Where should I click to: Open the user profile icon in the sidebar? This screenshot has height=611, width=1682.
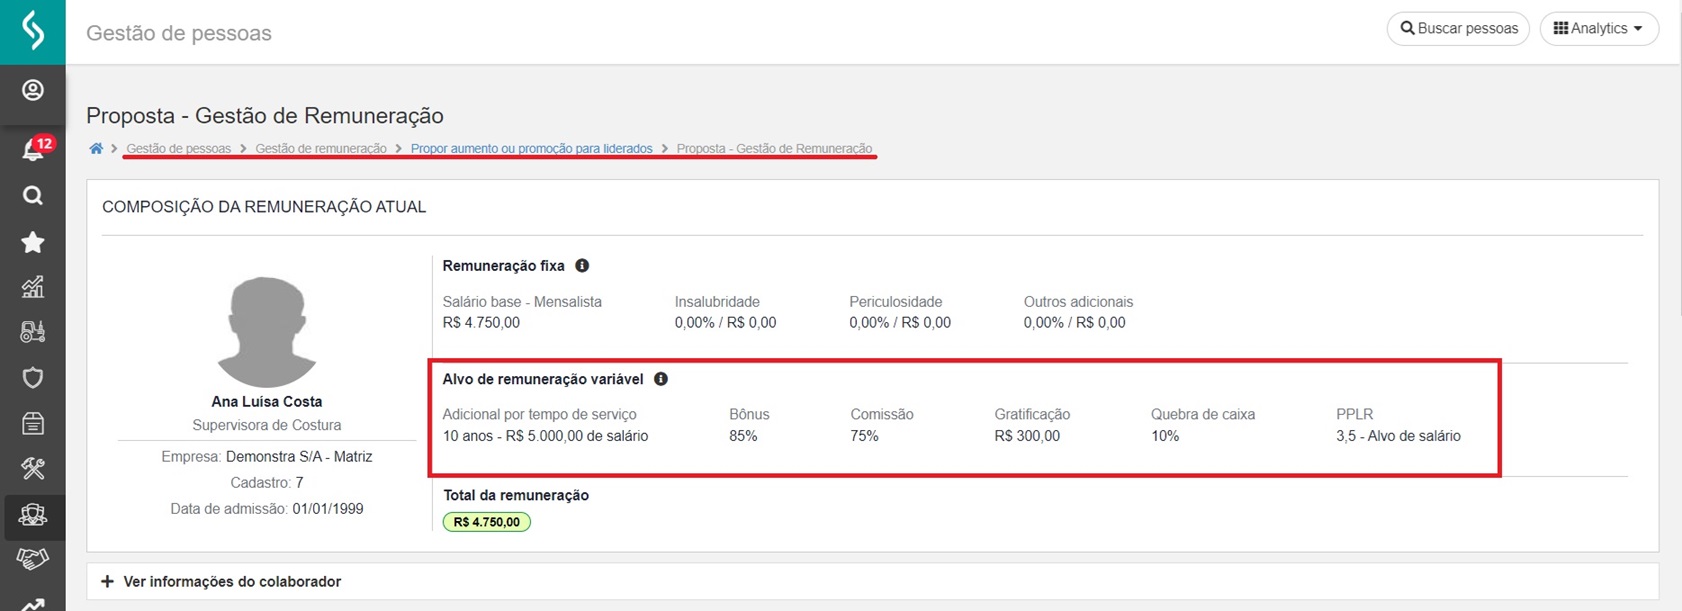tap(33, 91)
